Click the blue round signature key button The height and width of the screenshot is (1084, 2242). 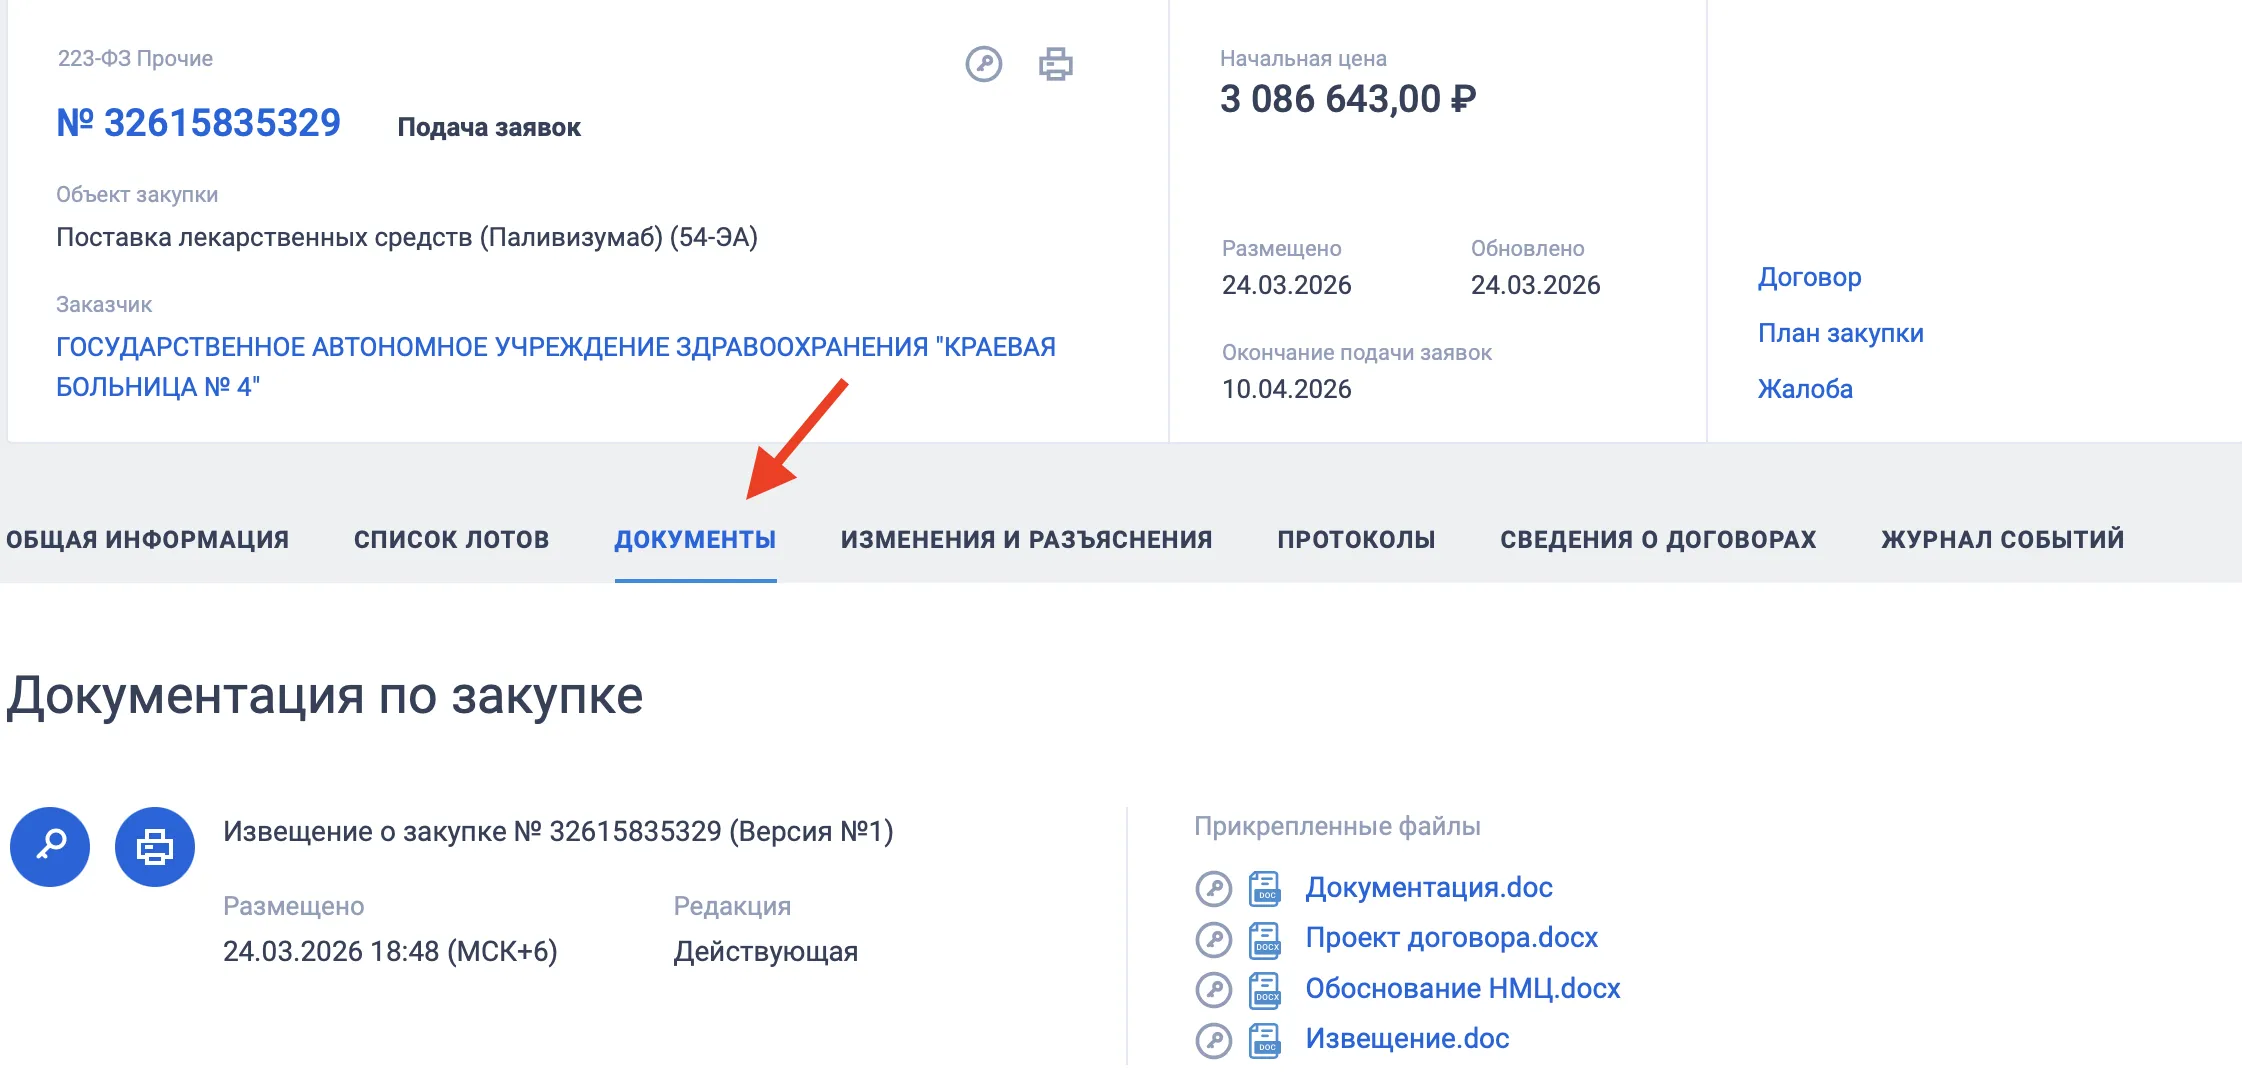50,846
